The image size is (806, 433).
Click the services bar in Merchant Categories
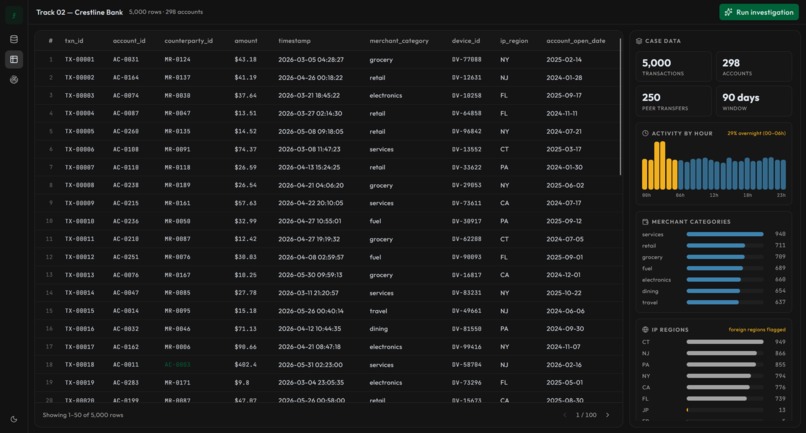click(x=725, y=234)
